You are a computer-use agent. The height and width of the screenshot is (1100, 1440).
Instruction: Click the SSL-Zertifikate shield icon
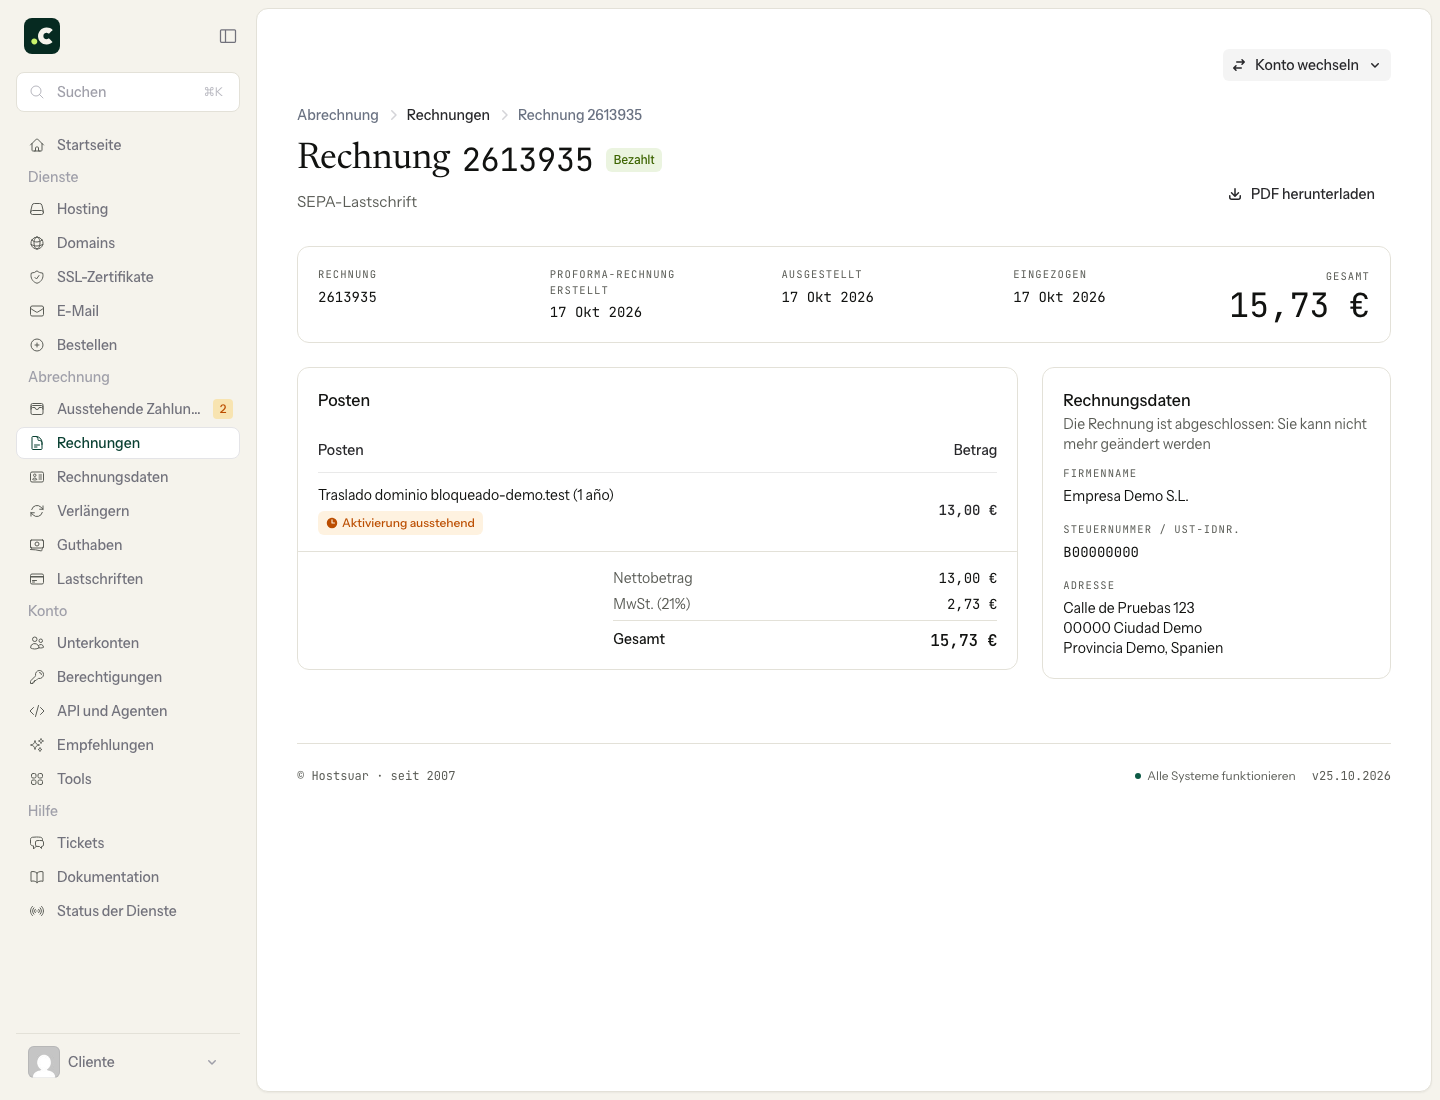coord(37,277)
